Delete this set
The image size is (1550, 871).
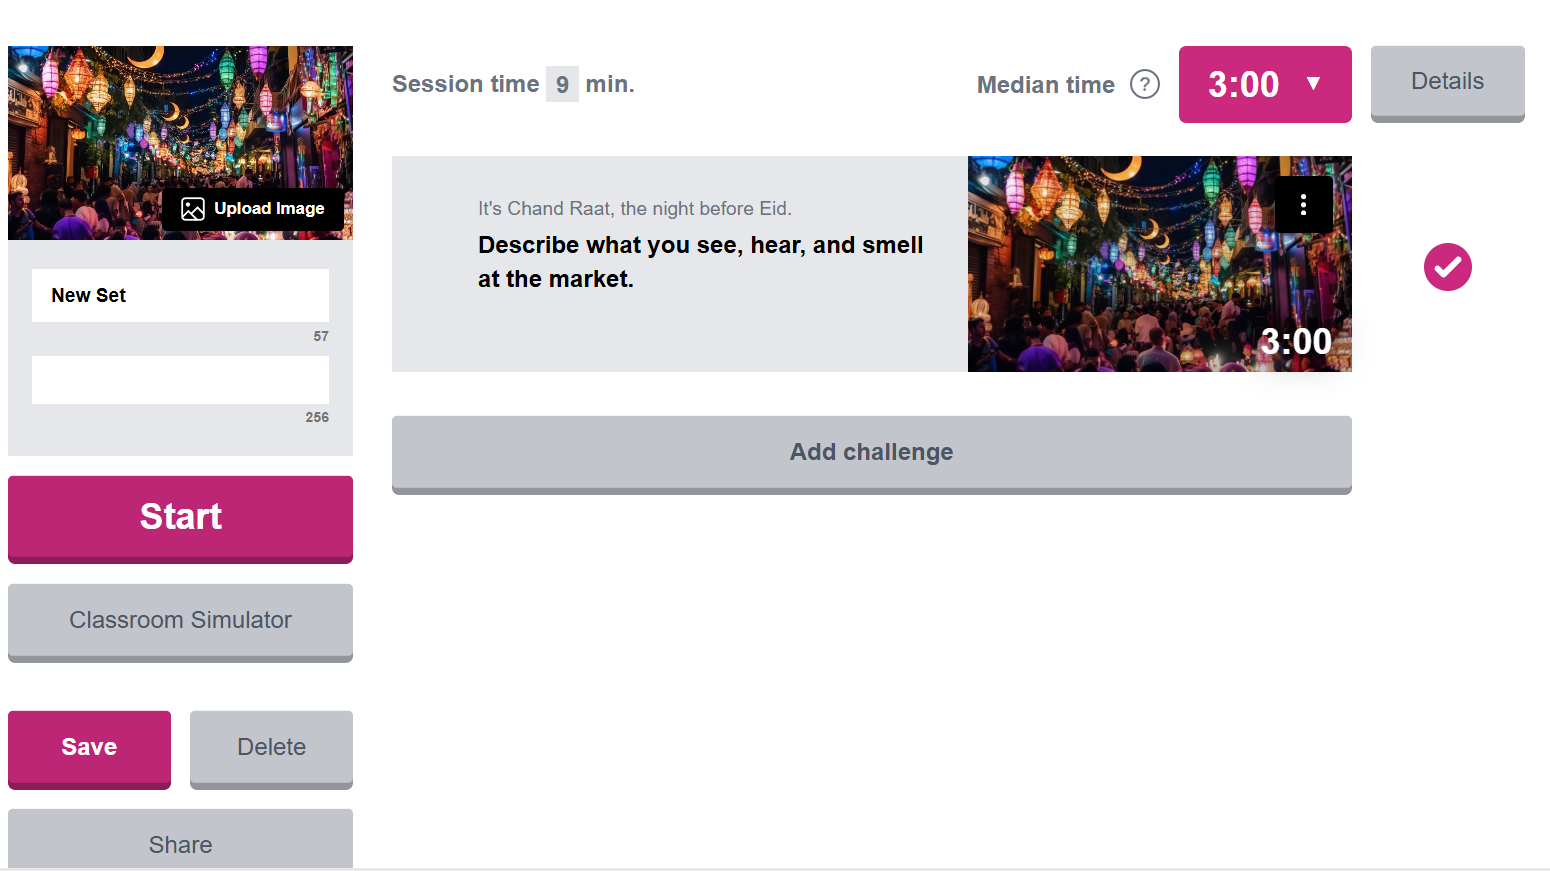pos(271,748)
